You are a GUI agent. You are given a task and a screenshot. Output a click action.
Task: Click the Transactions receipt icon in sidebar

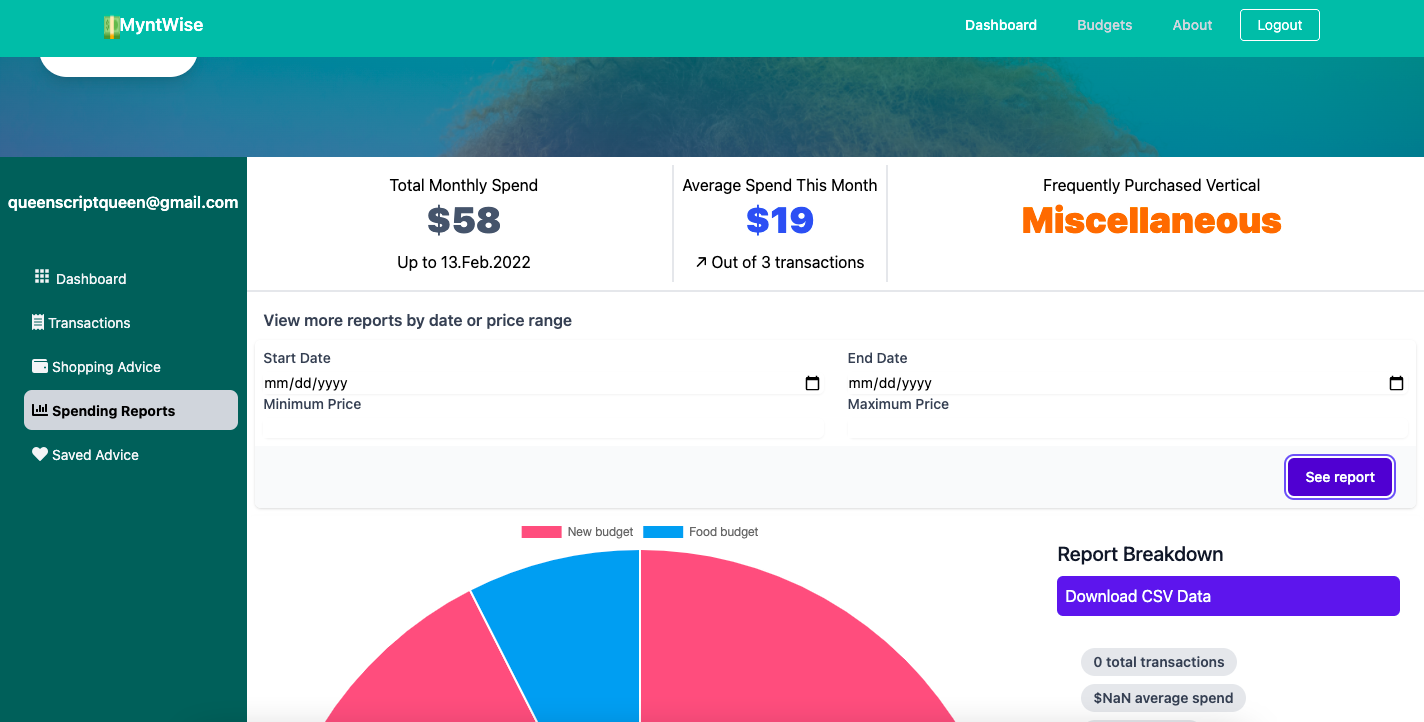(38, 322)
